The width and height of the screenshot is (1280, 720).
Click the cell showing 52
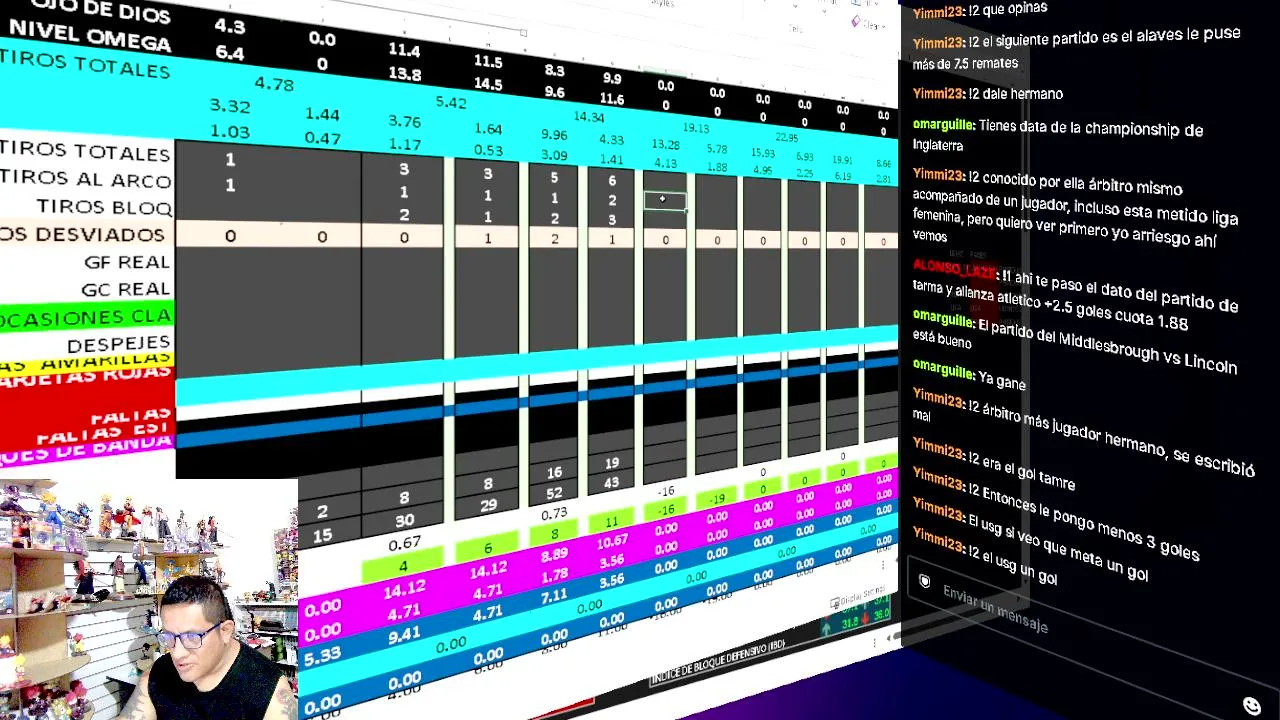click(554, 493)
